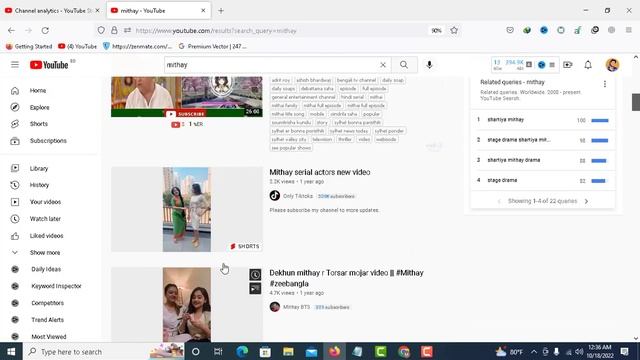Click the 'see popular shows' tag
This screenshot has width=640, height=360.
[x=291, y=148]
